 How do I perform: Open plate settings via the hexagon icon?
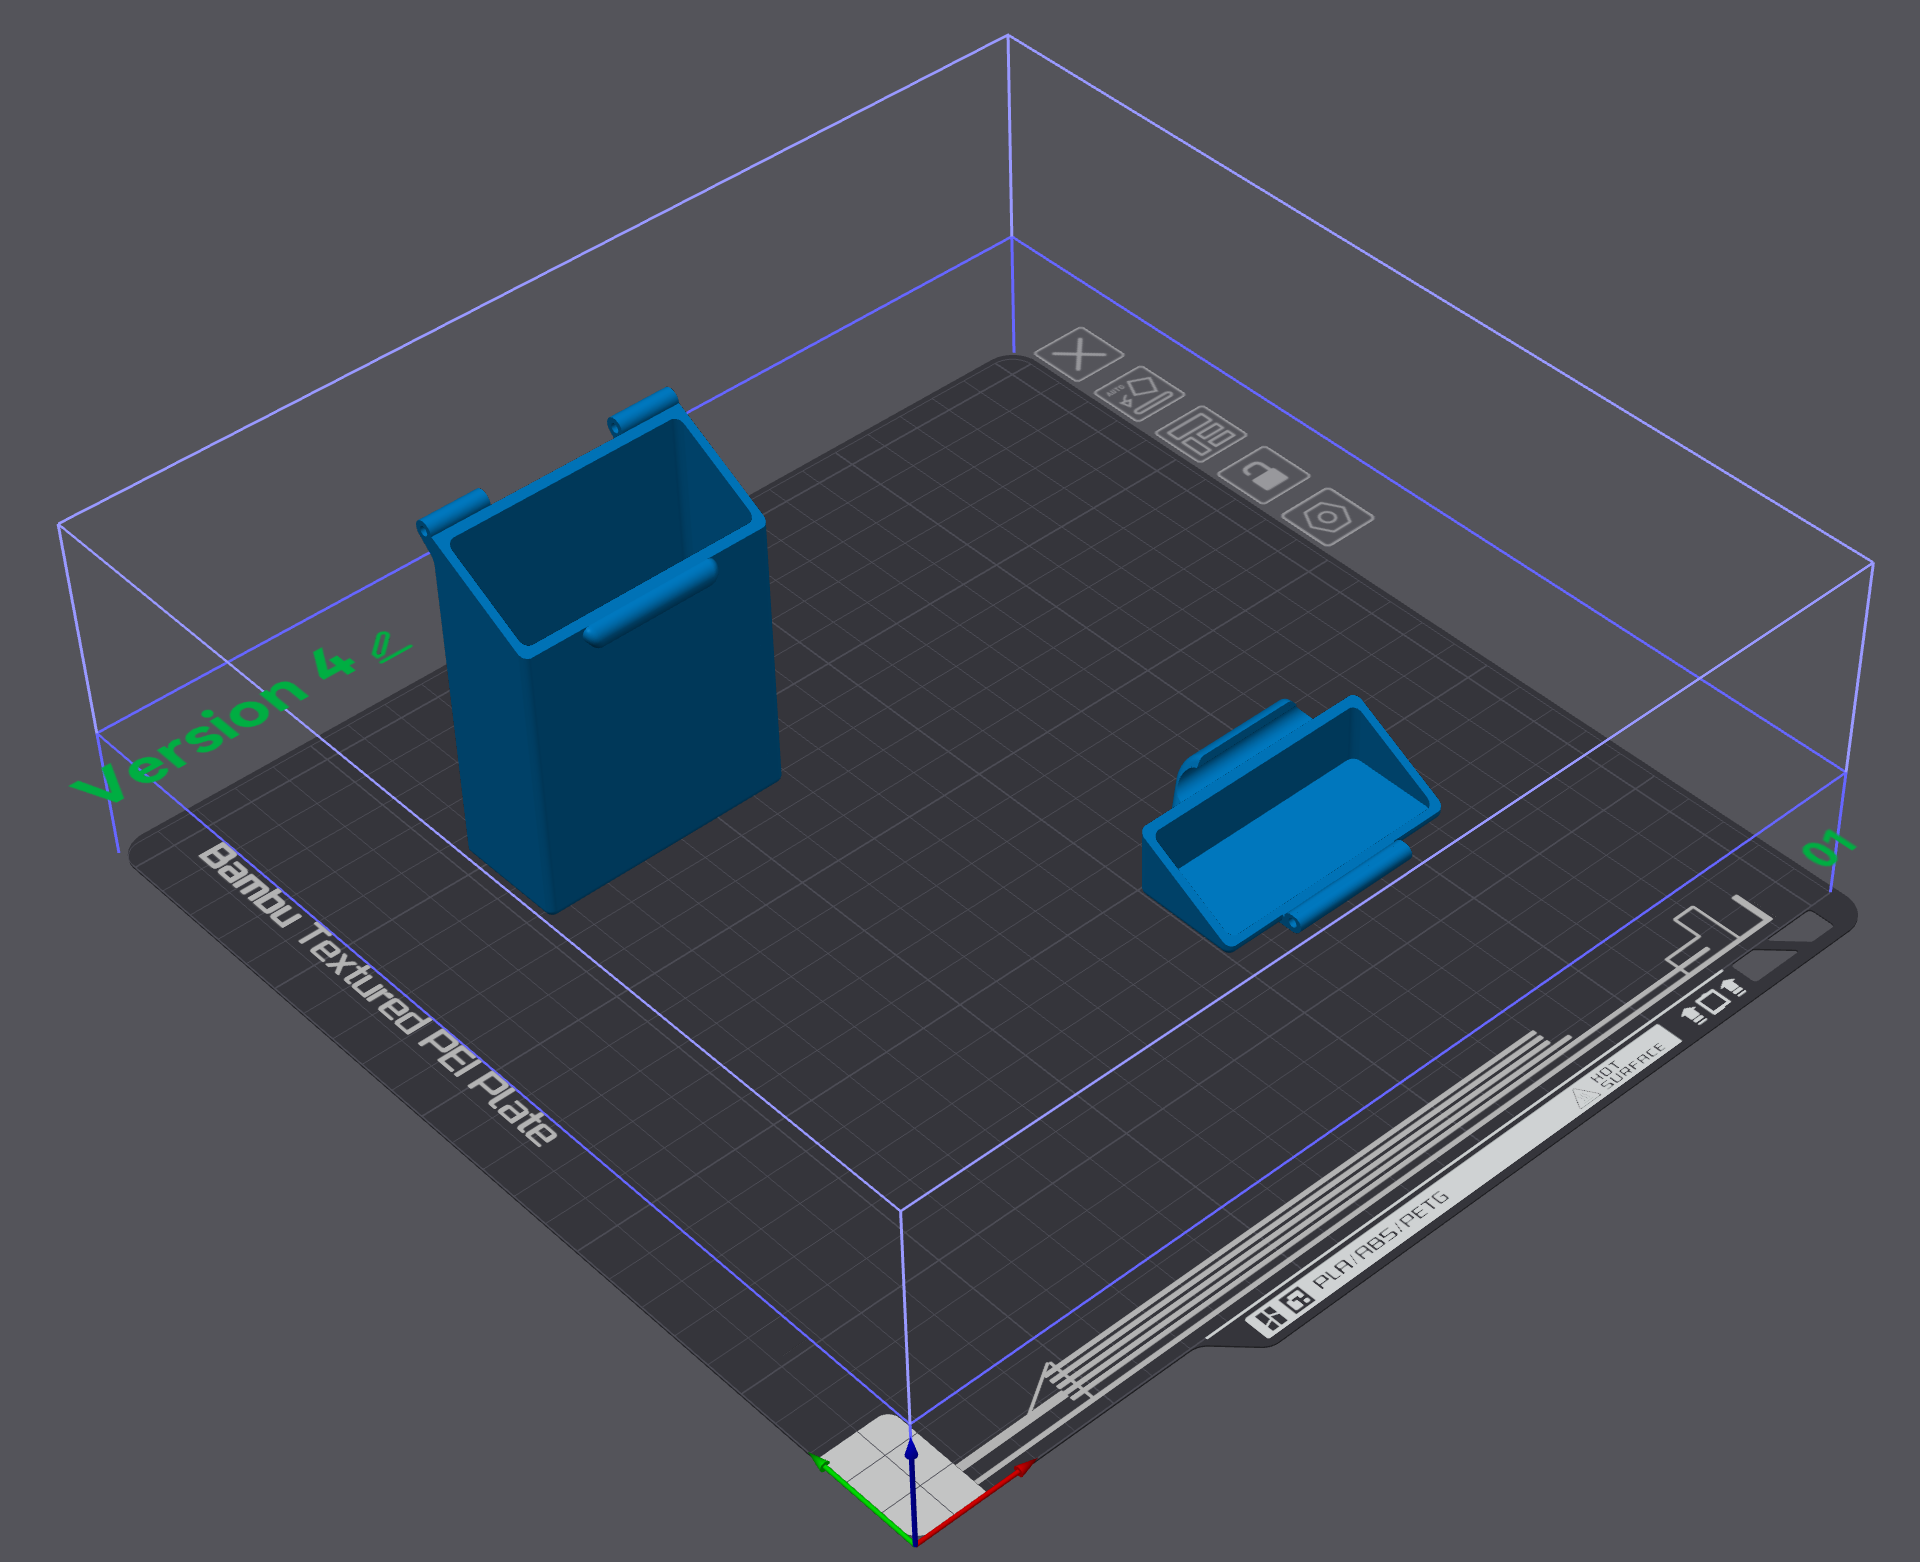(x=1327, y=517)
